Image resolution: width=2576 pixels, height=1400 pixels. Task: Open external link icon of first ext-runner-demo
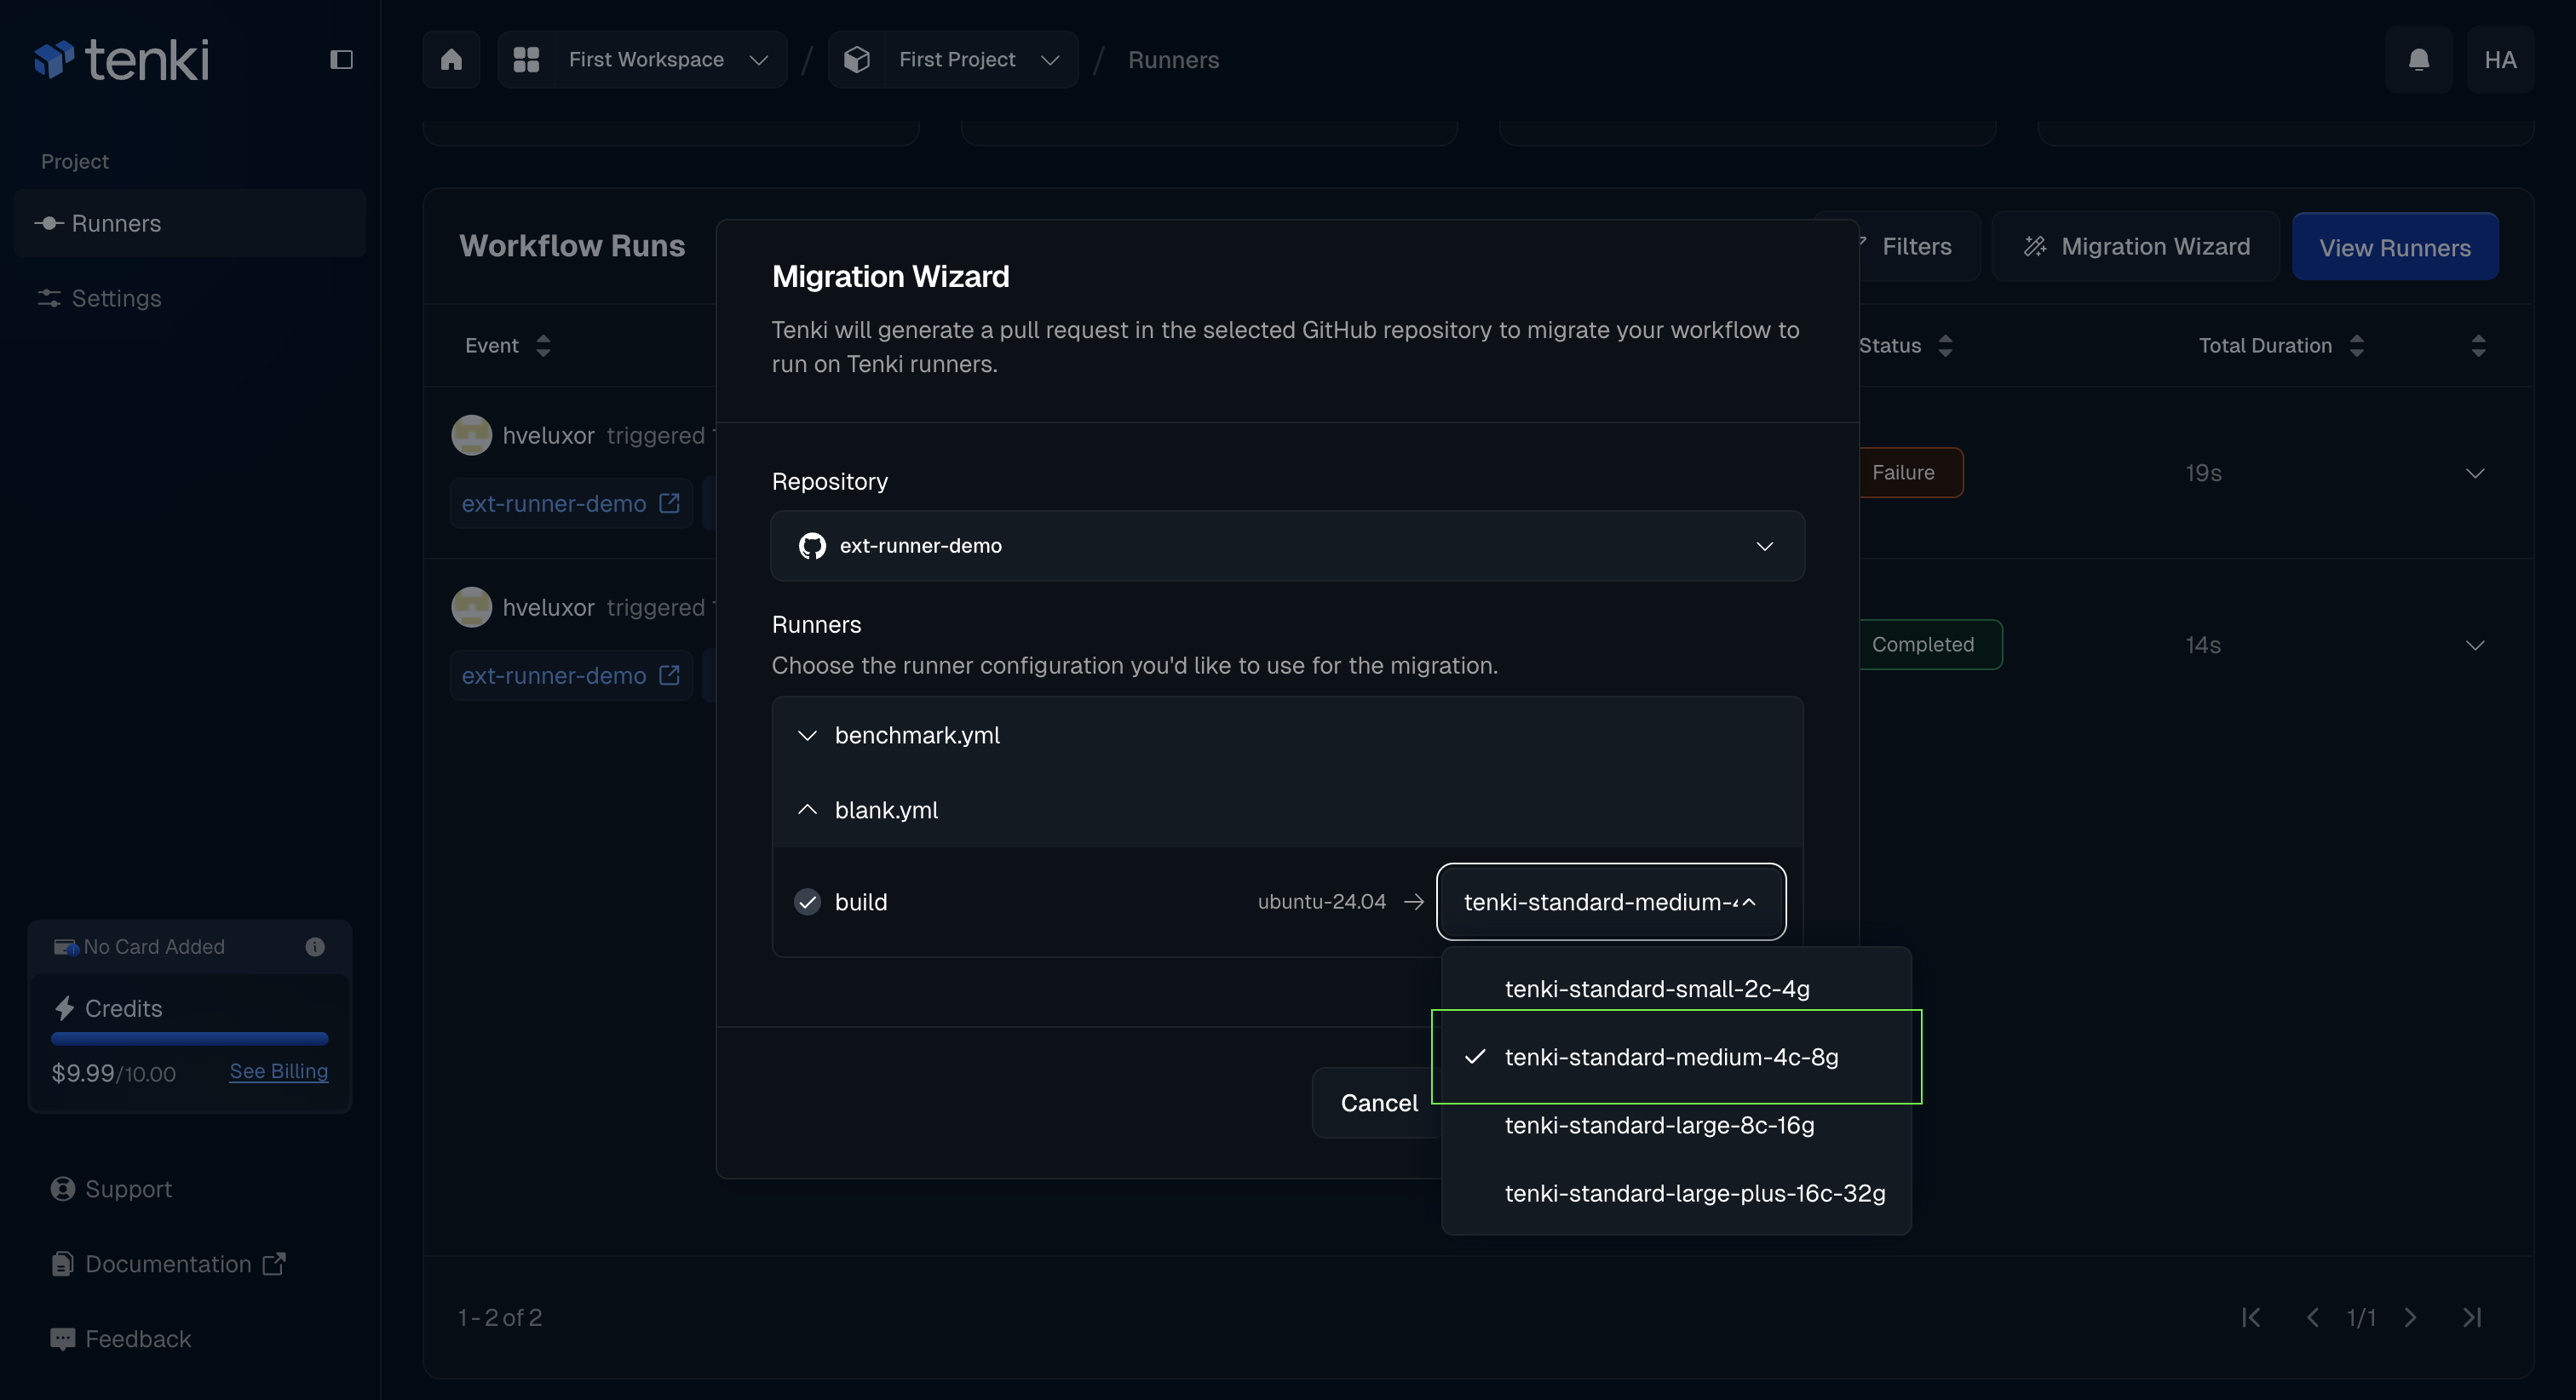tap(670, 503)
